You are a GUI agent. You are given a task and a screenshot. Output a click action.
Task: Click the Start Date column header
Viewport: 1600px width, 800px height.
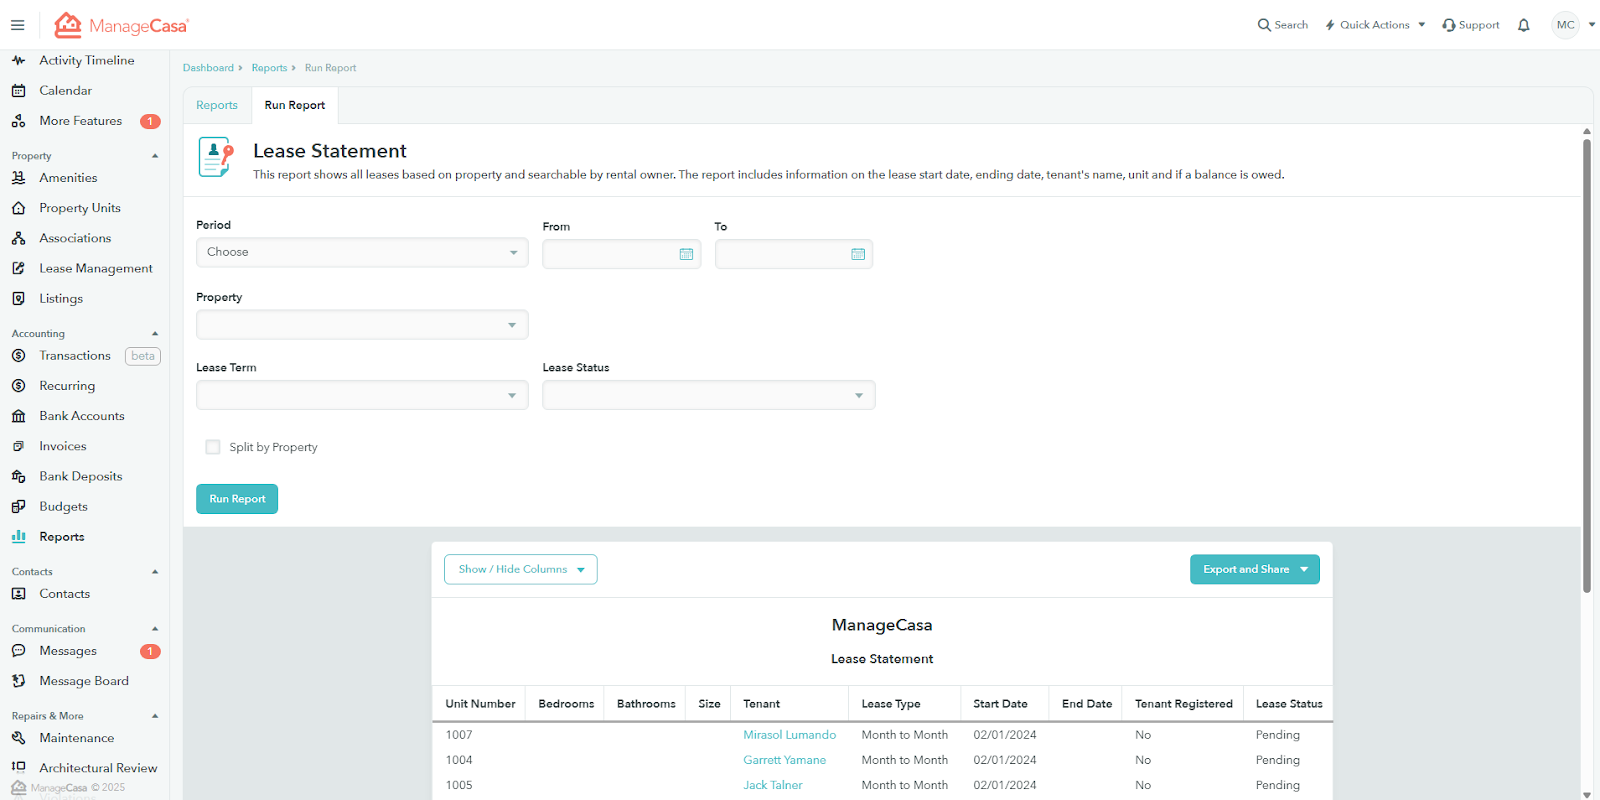coord(1001,704)
